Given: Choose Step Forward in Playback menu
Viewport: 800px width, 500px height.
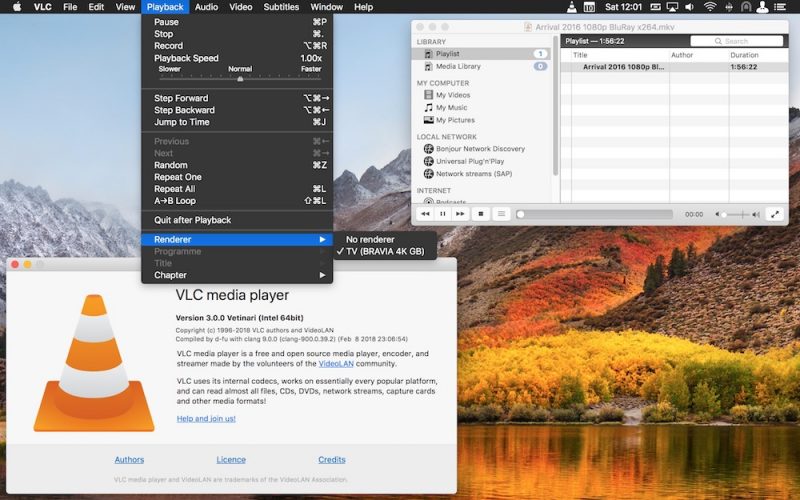Looking at the screenshot, I should click(237, 98).
